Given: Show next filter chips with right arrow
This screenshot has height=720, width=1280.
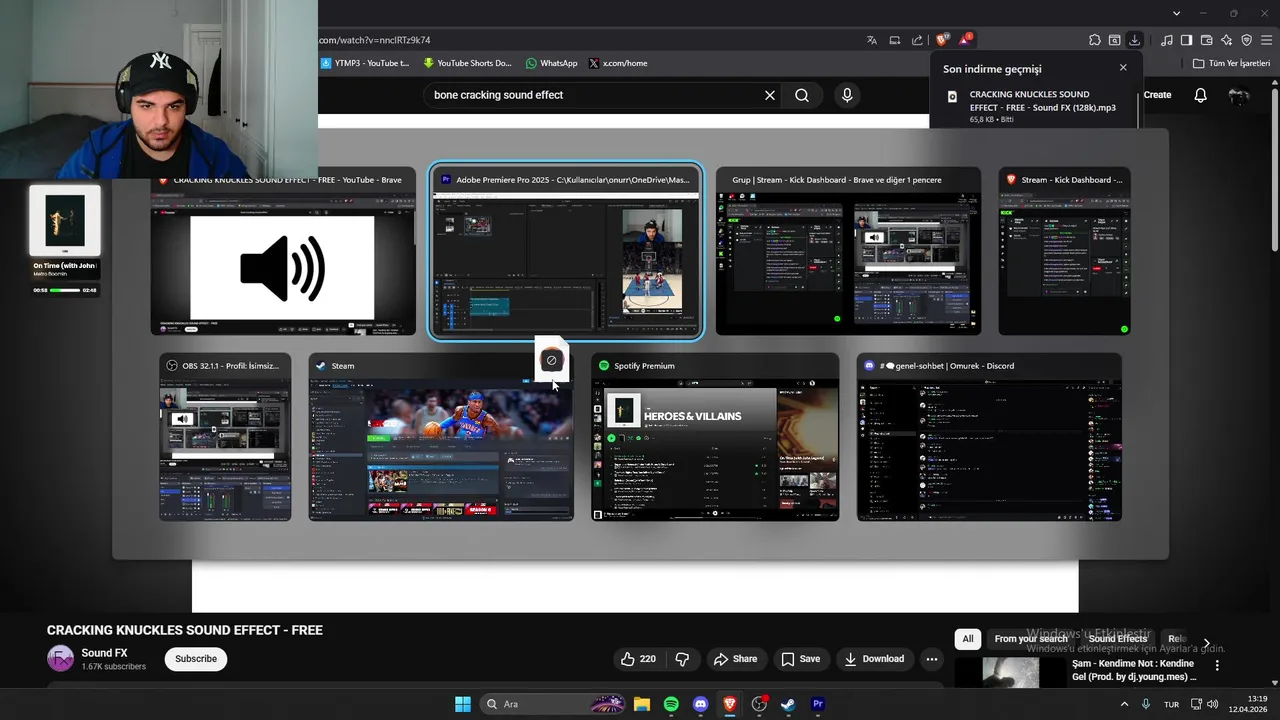Looking at the screenshot, I should (1206, 642).
